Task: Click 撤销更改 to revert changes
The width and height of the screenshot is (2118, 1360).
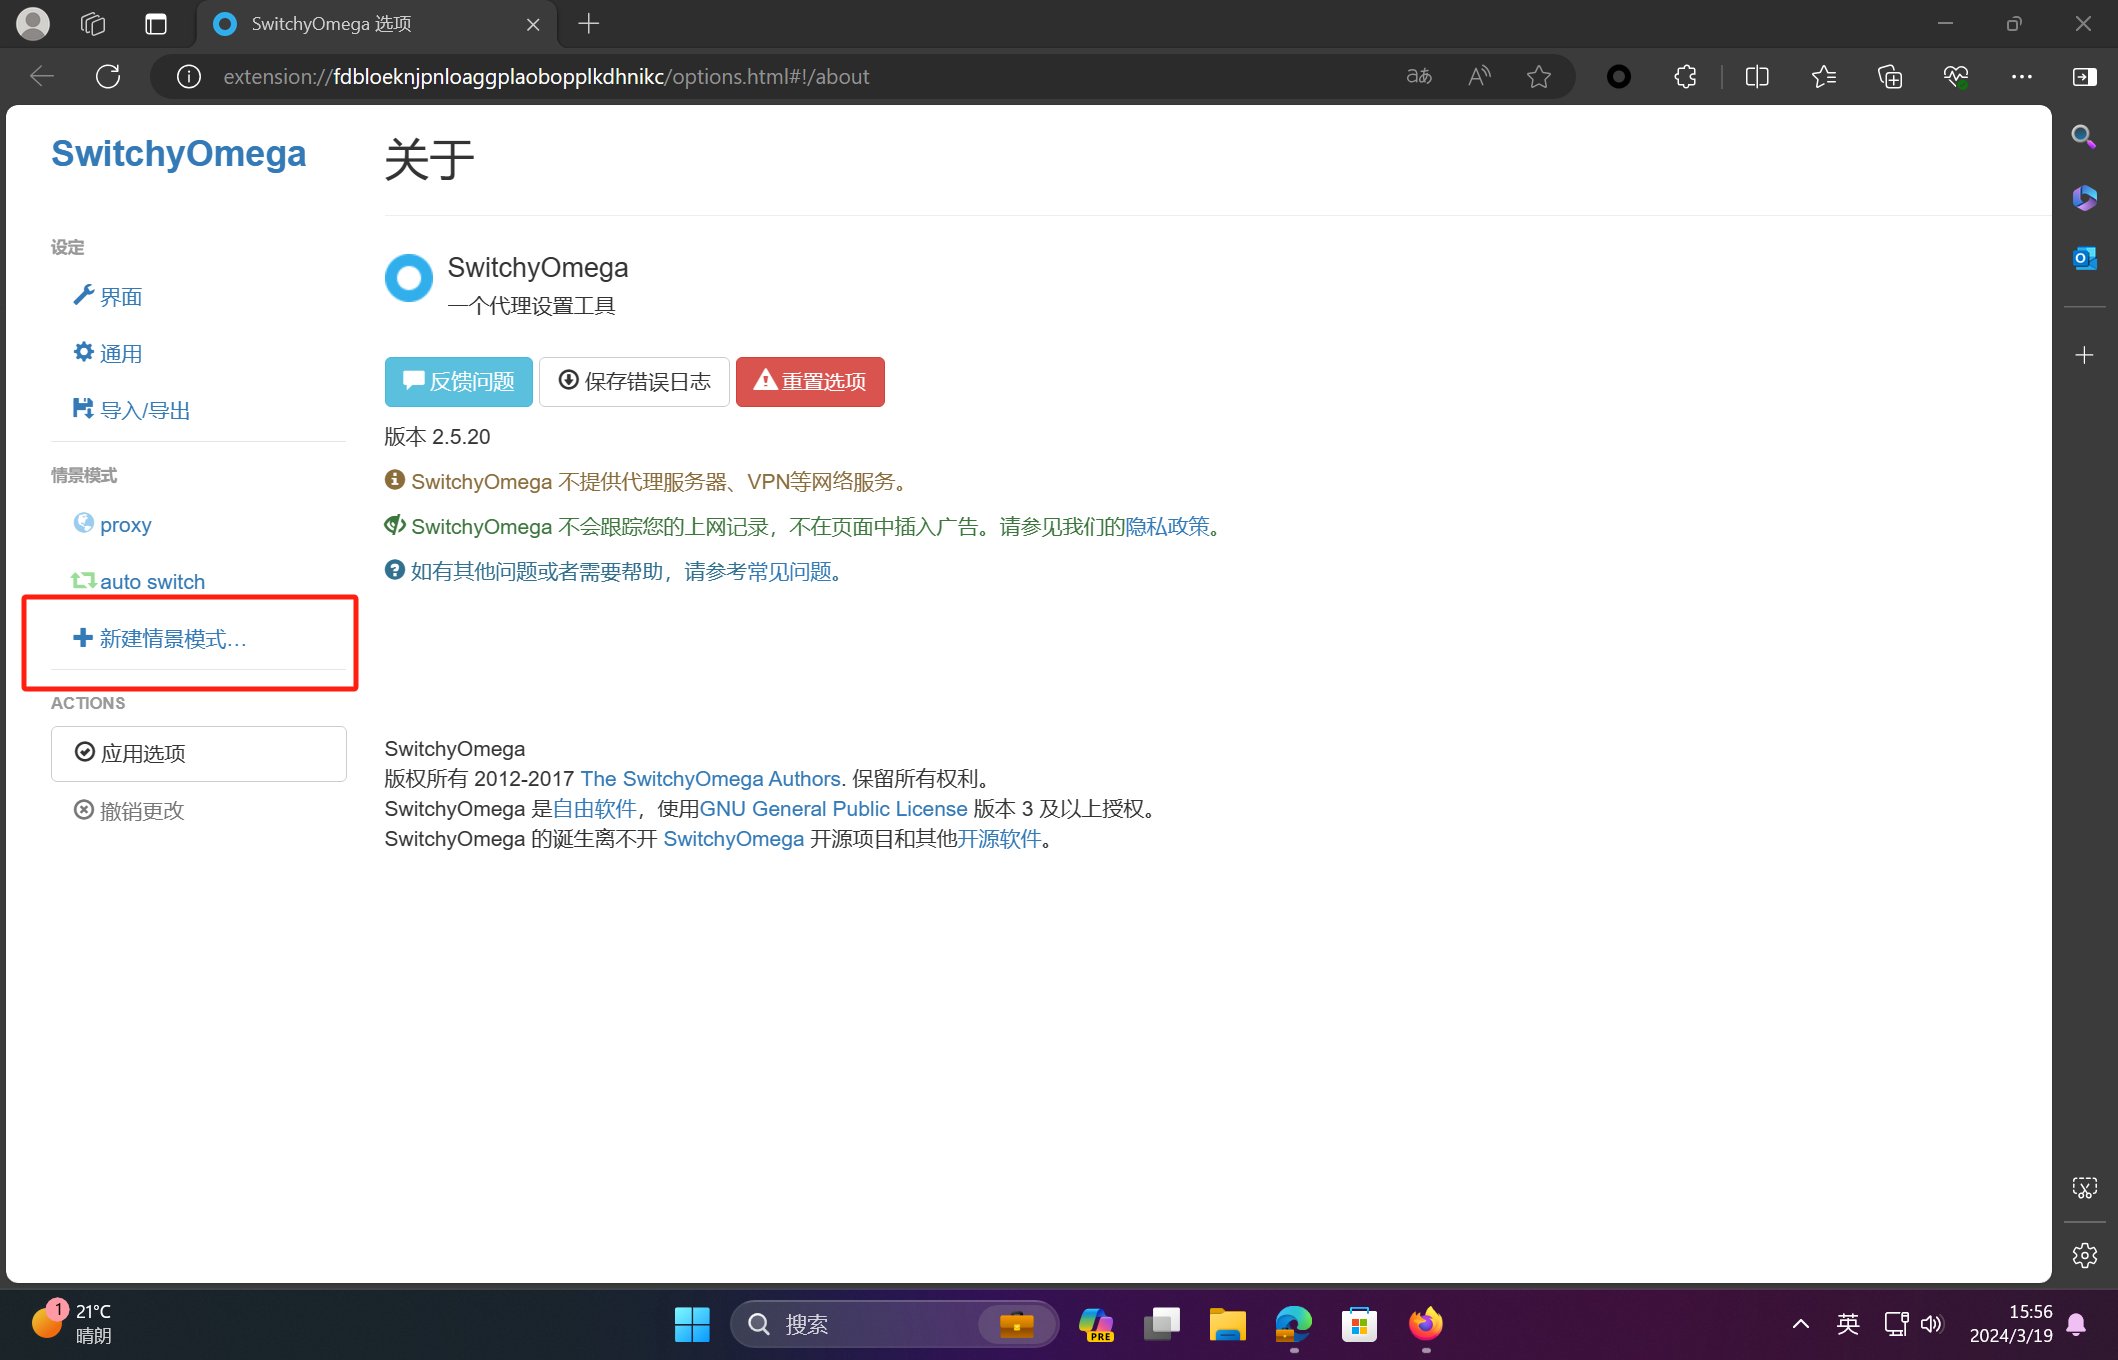Action: (x=141, y=811)
